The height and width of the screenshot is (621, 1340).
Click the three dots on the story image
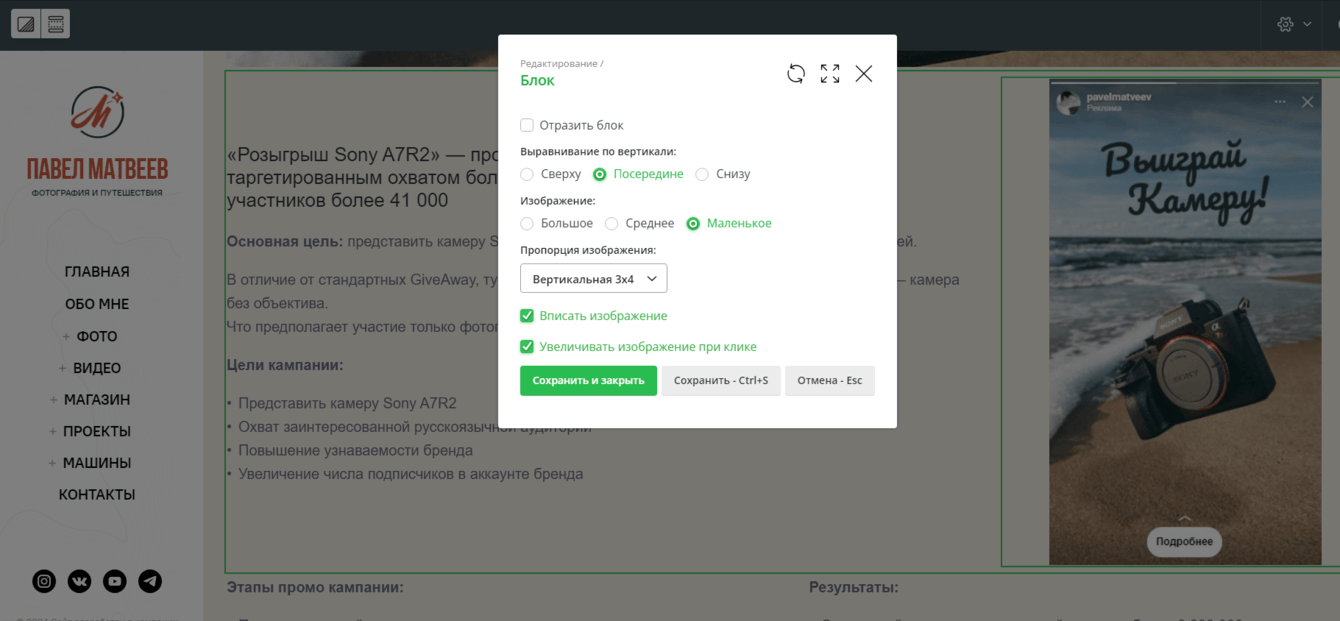tap(1280, 102)
